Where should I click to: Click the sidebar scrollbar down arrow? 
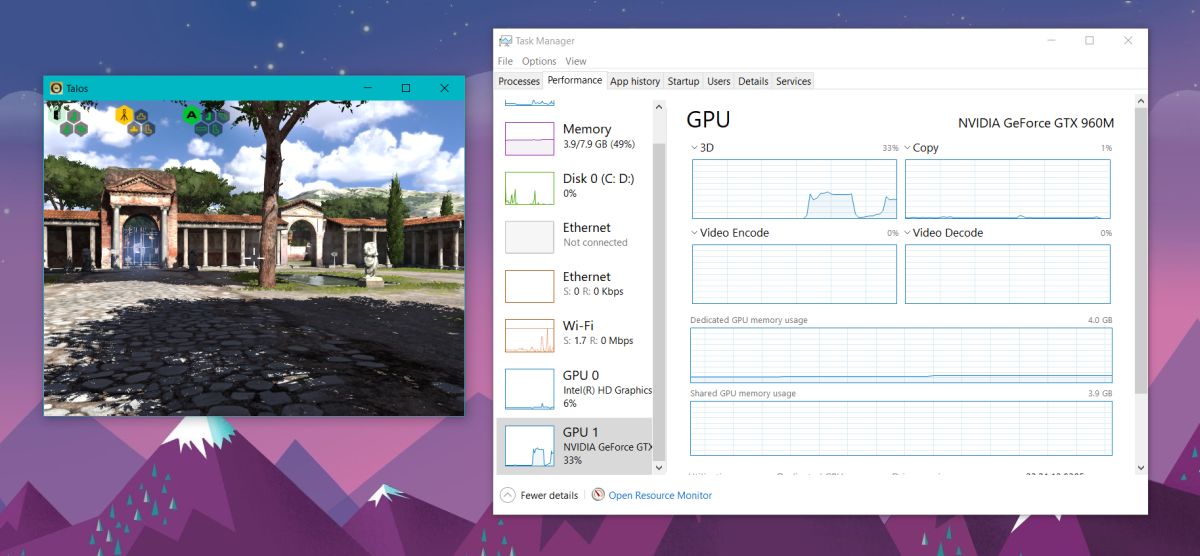click(658, 467)
